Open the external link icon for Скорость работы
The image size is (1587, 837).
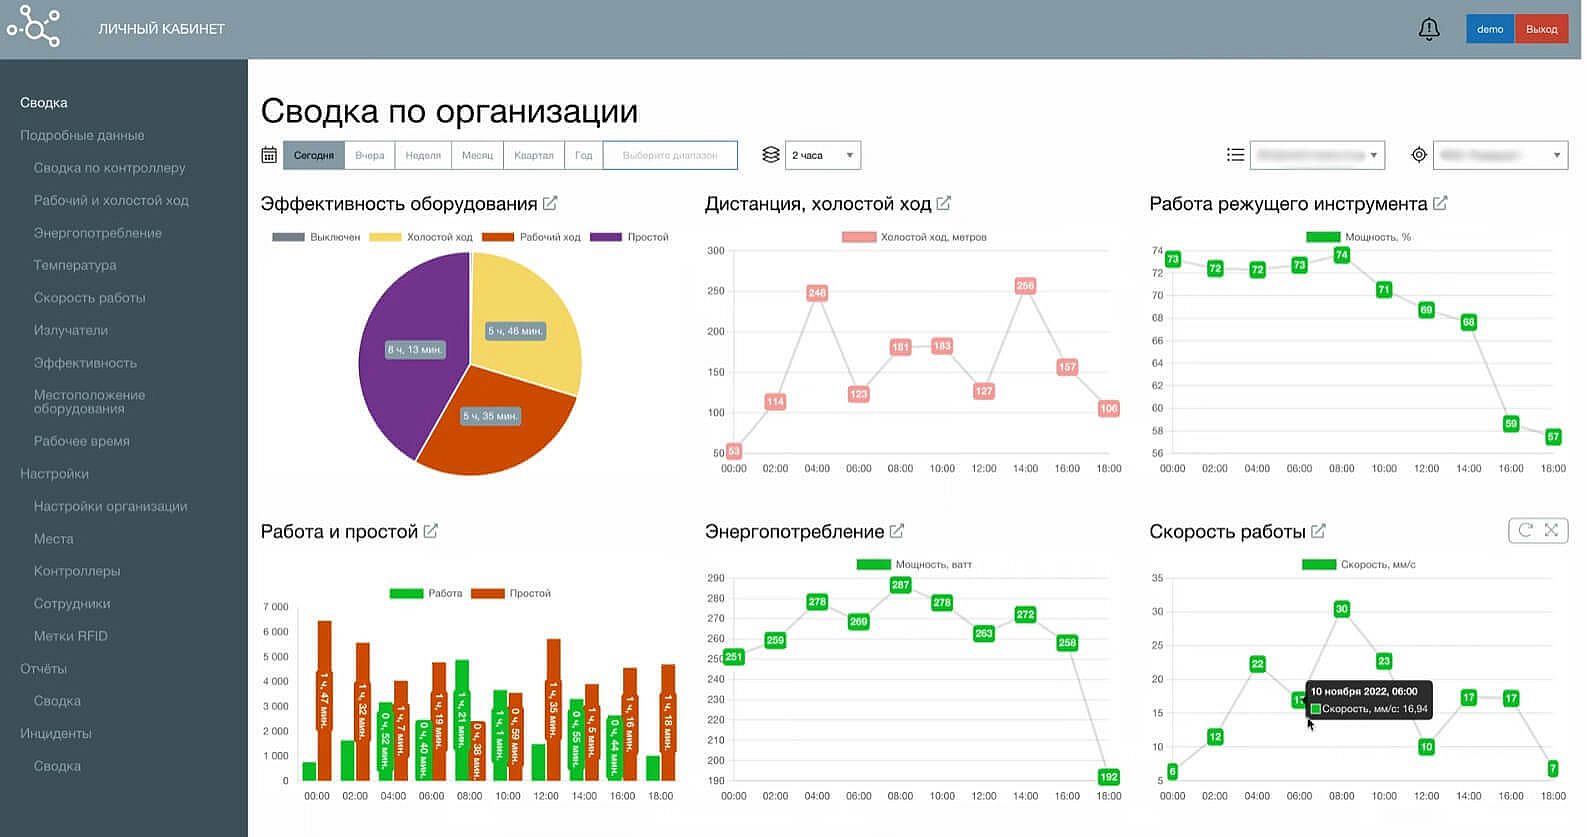[x=1318, y=531]
